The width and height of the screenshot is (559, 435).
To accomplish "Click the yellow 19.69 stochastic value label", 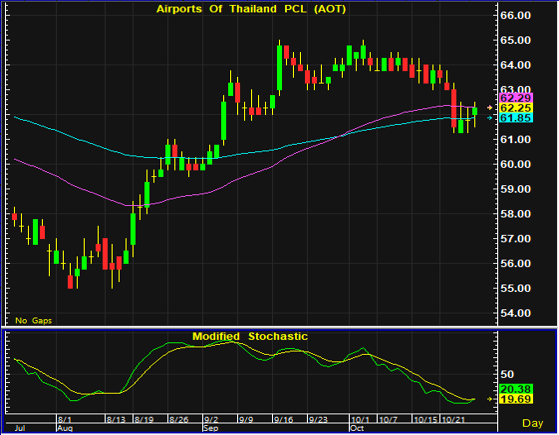I will click(516, 399).
